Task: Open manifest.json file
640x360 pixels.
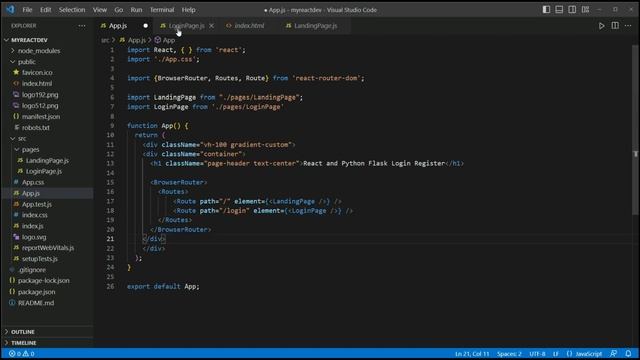Action: point(41,117)
